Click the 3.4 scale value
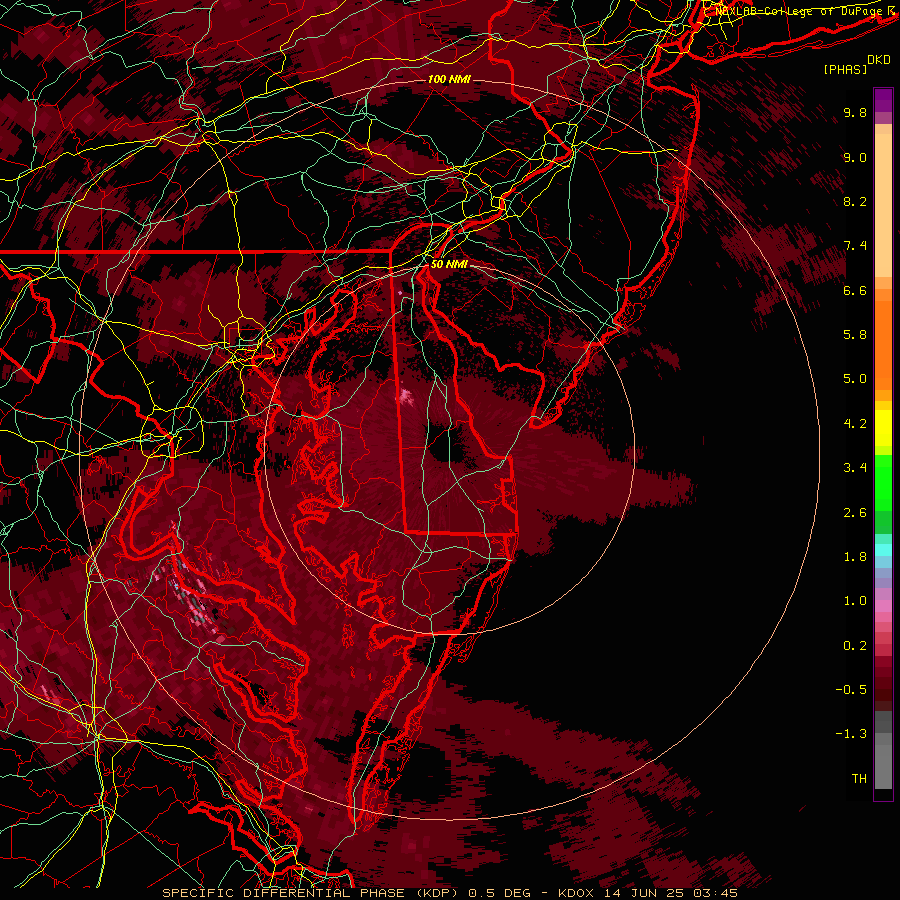Screen dimensions: 900x900 855,468
